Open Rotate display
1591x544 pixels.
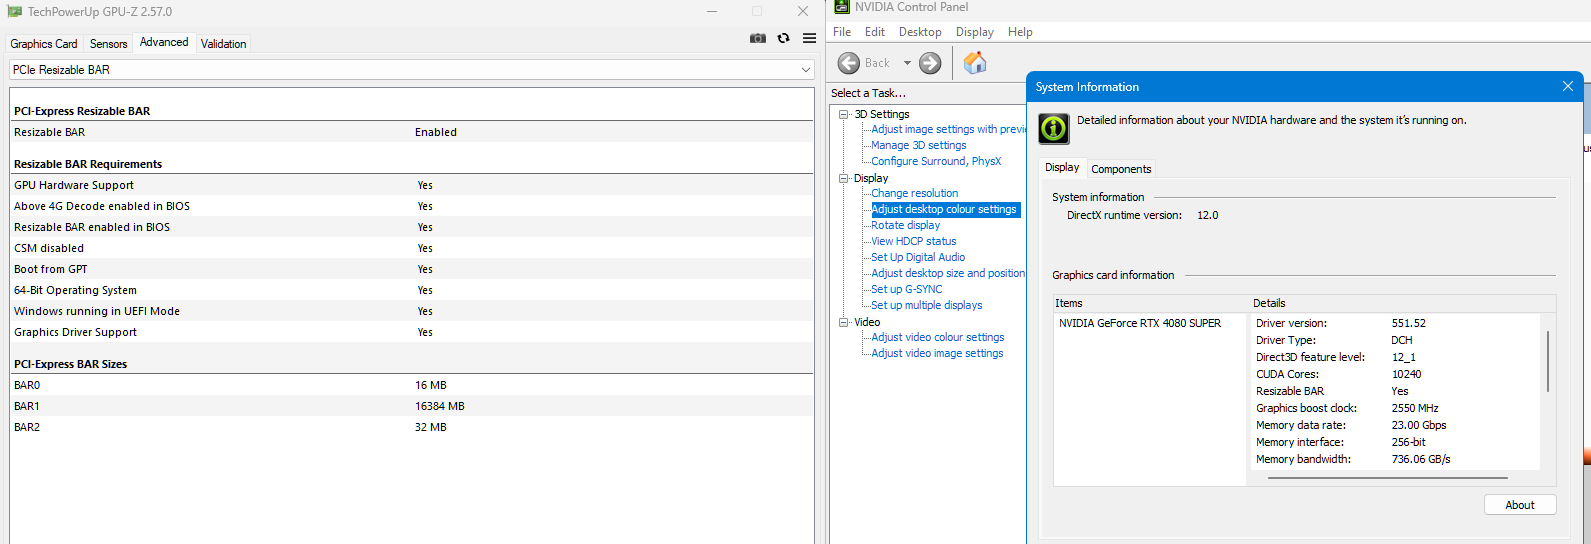905,225
